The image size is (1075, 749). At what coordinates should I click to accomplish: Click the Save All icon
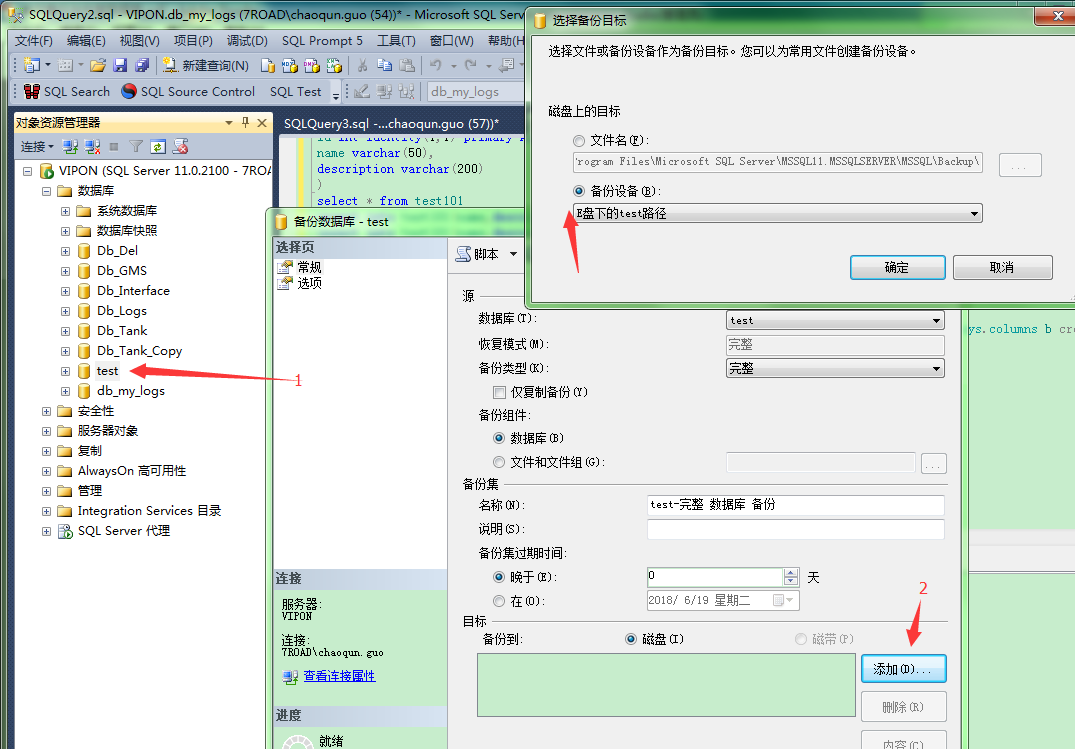tap(142, 65)
